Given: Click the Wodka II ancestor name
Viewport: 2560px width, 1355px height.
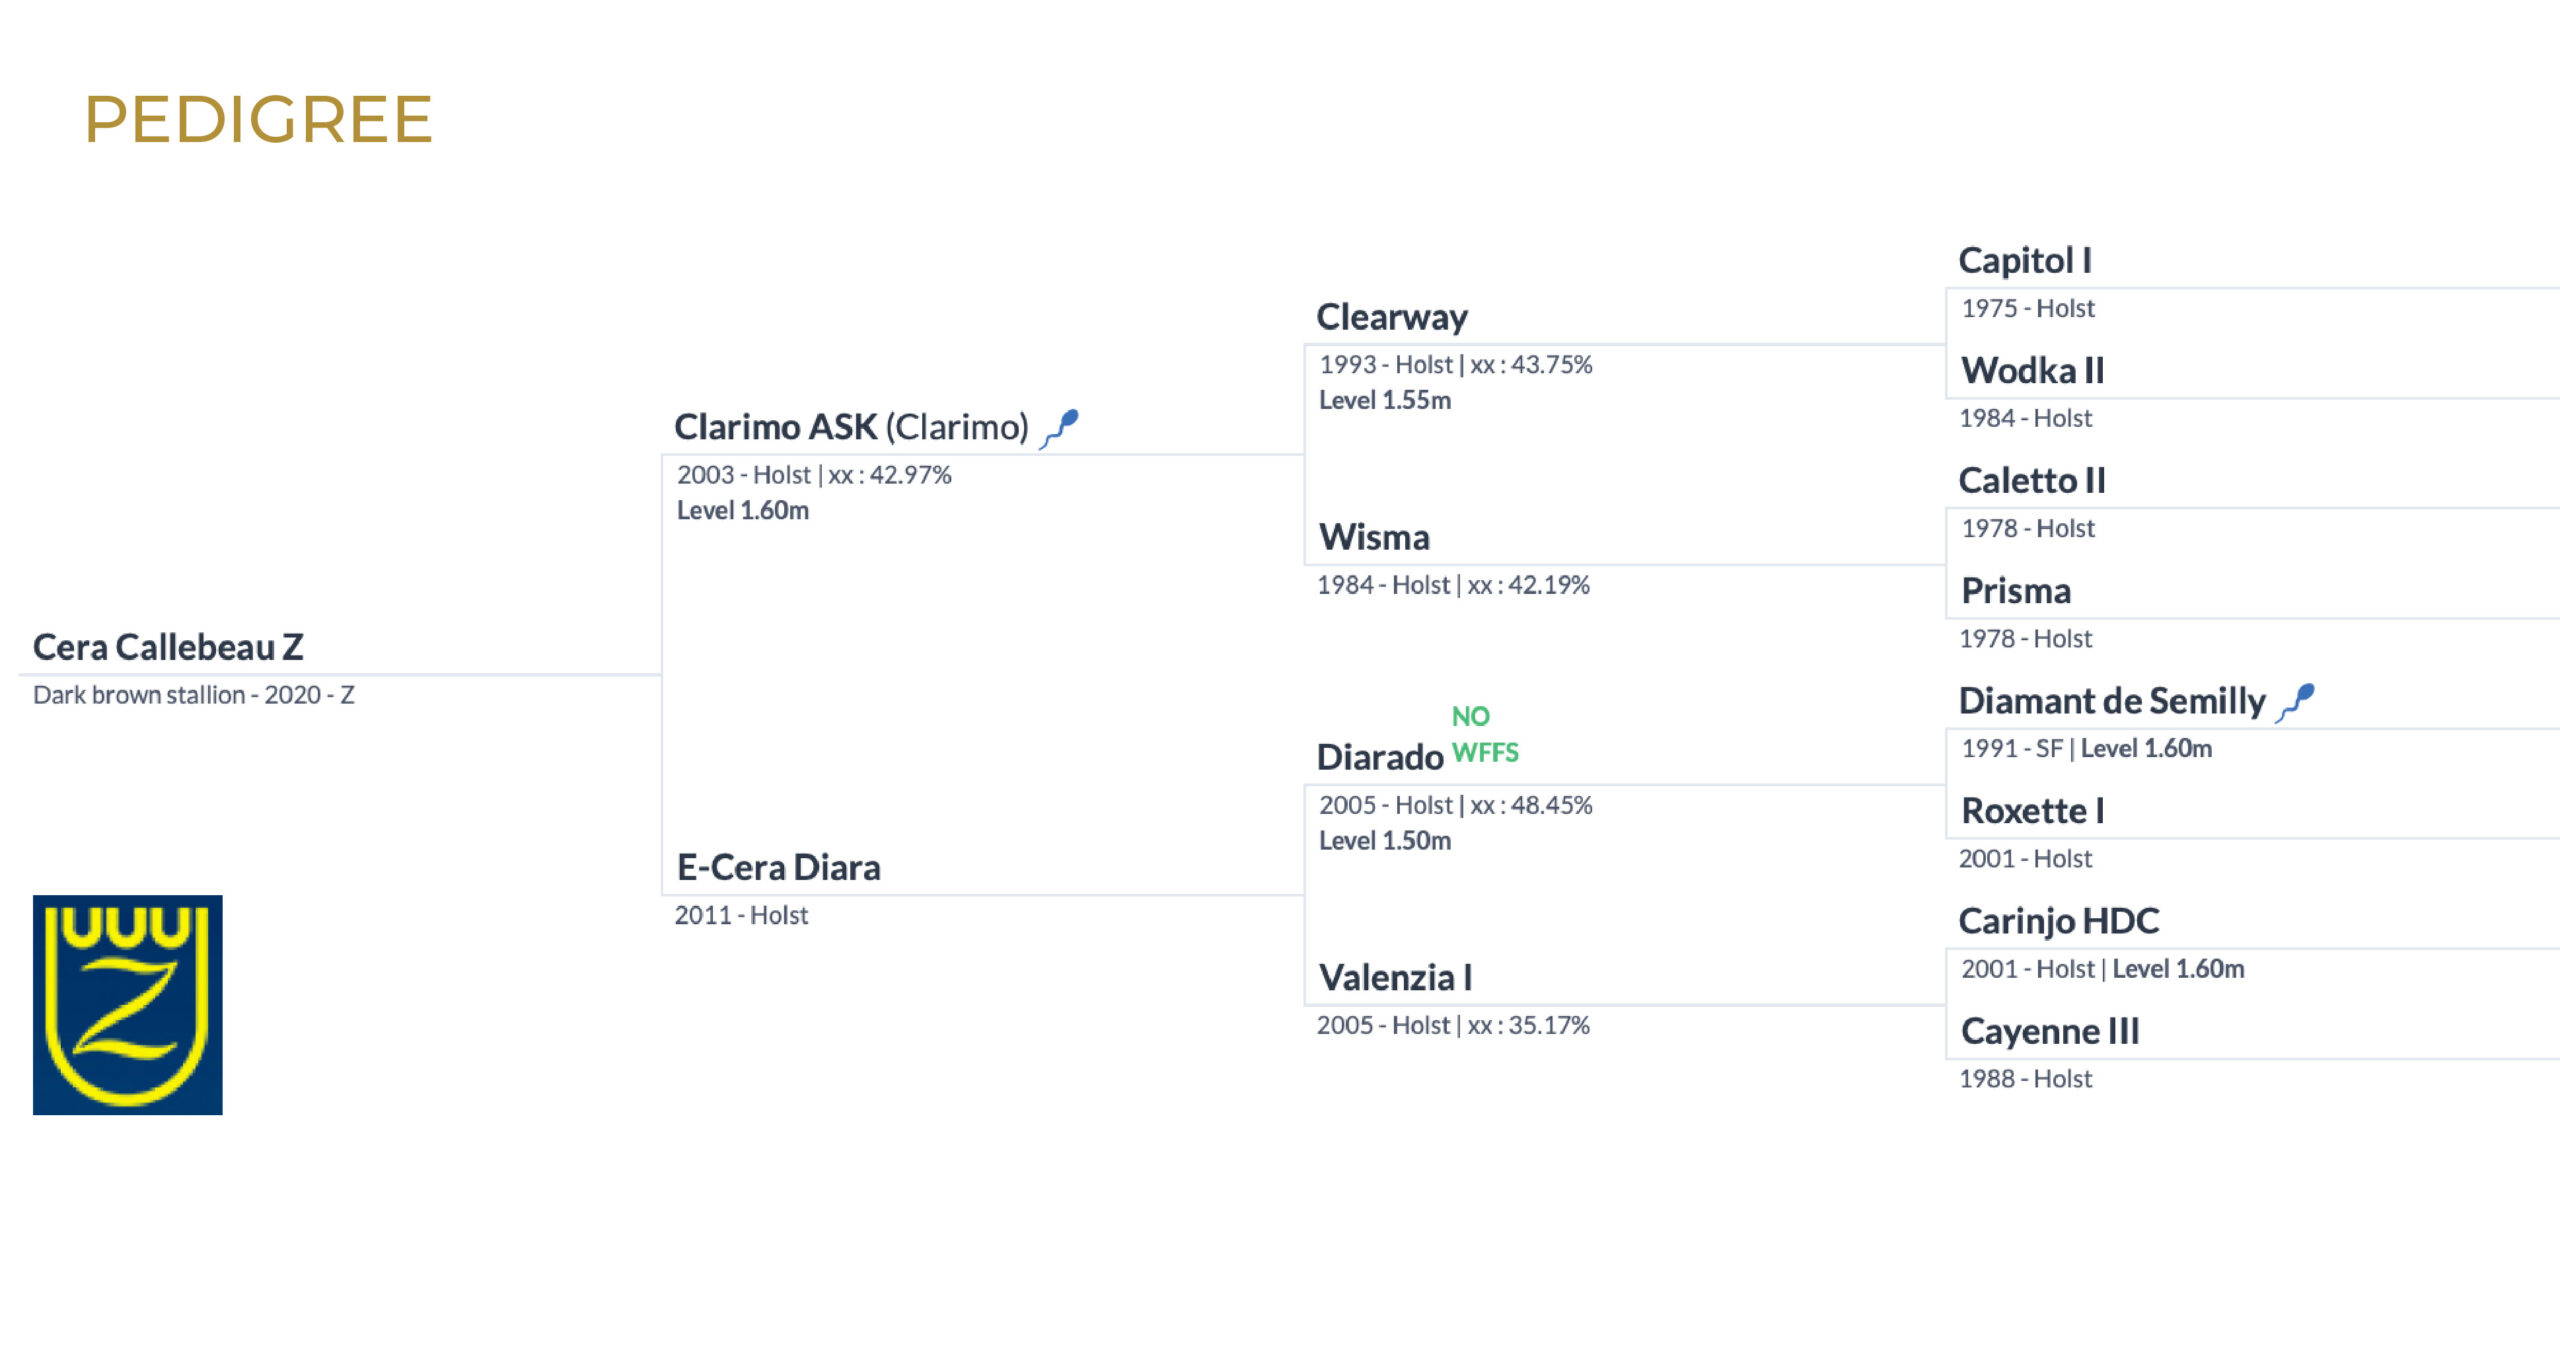Looking at the screenshot, I should (2032, 371).
